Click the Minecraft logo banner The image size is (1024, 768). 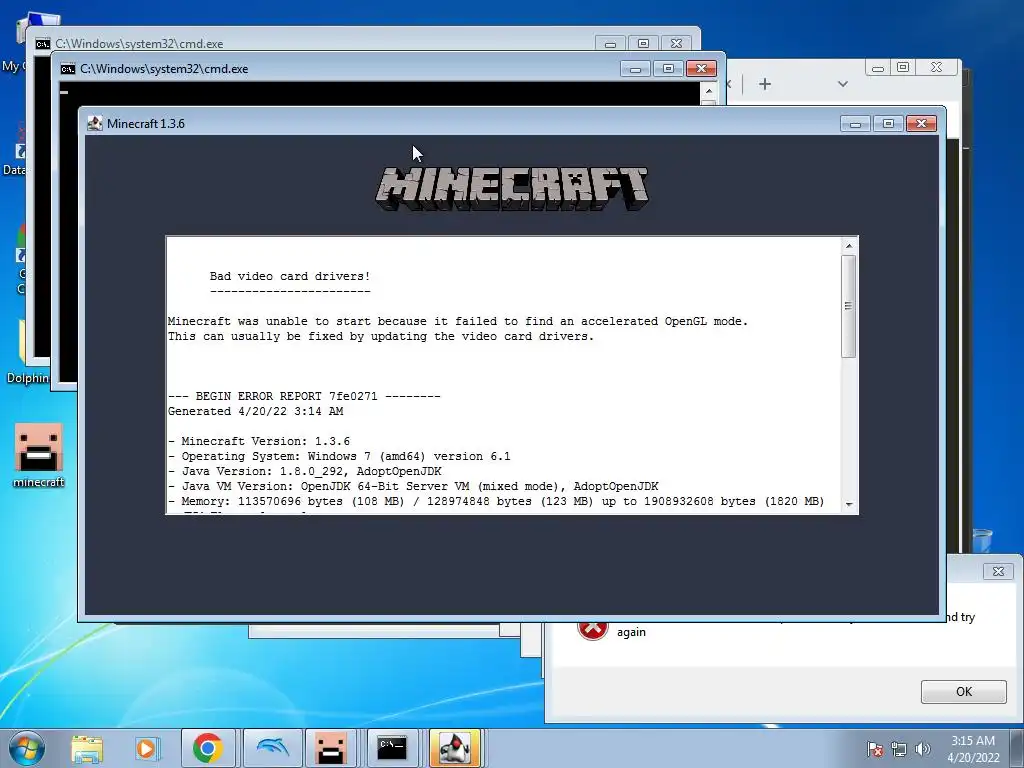[512, 188]
